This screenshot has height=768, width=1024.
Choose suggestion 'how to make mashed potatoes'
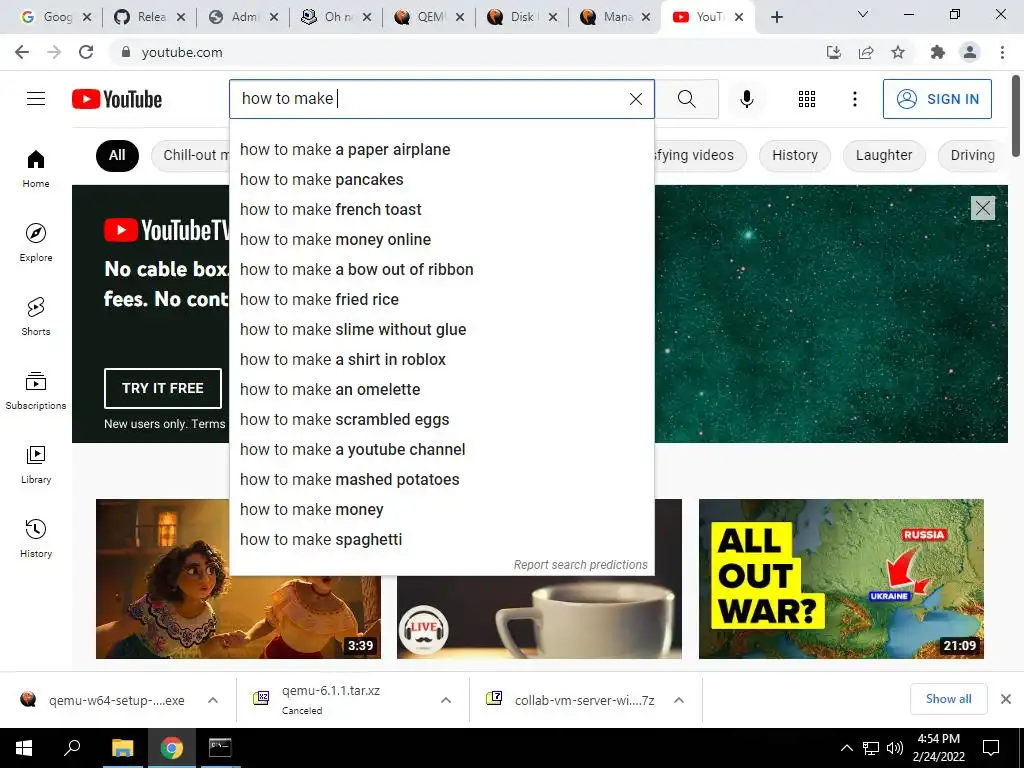(441, 480)
